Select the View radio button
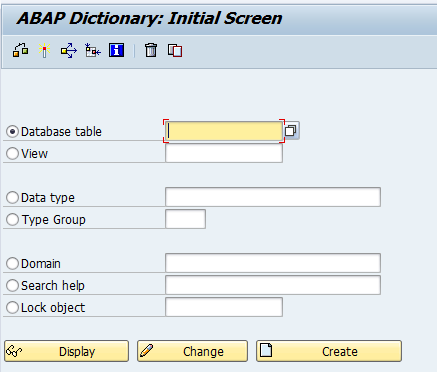 pyautogui.click(x=12, y=154)
